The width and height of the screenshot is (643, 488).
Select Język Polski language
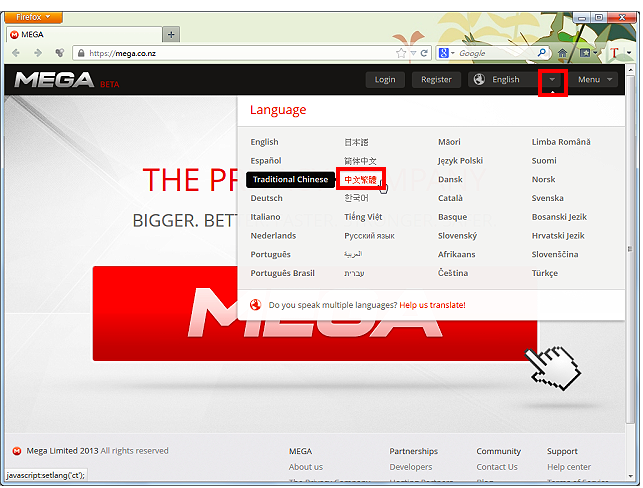460,161
